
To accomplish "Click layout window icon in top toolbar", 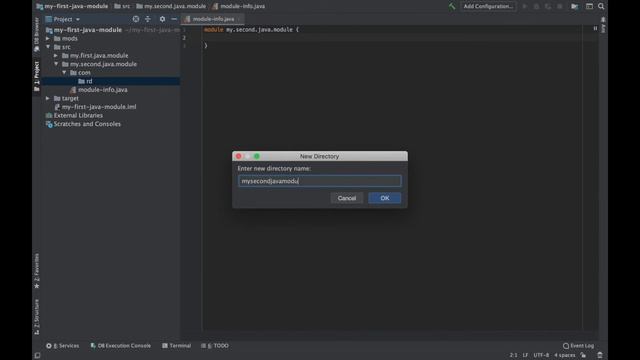I will coord(589,6).
